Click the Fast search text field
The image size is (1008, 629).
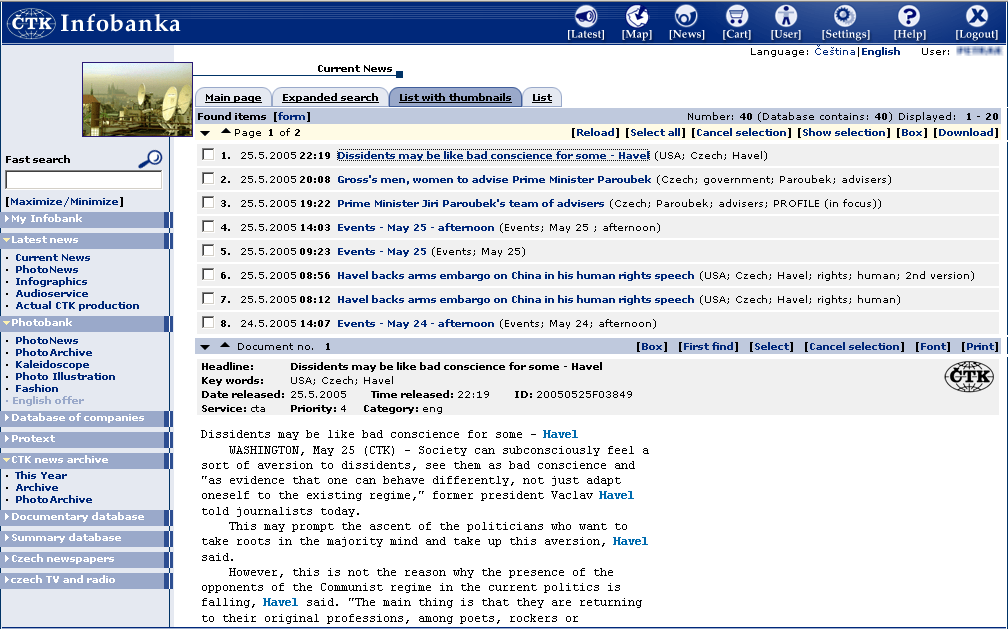[83, 180]
